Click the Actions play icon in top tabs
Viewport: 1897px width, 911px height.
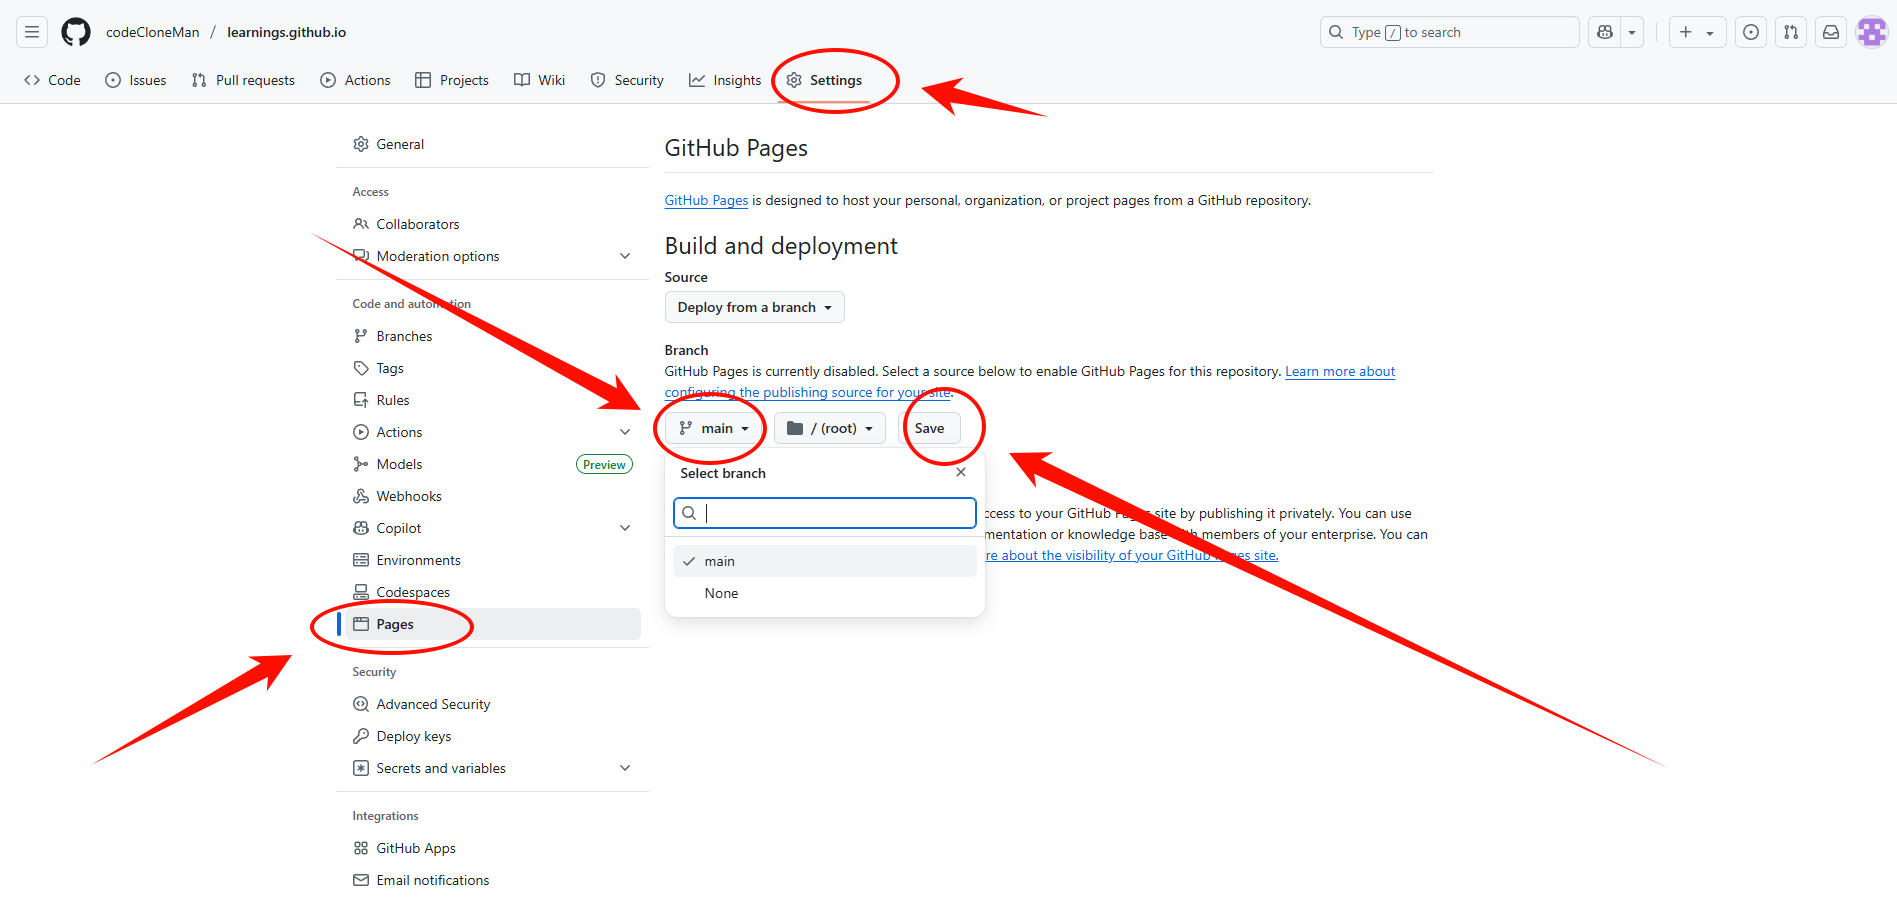[328, 80]
